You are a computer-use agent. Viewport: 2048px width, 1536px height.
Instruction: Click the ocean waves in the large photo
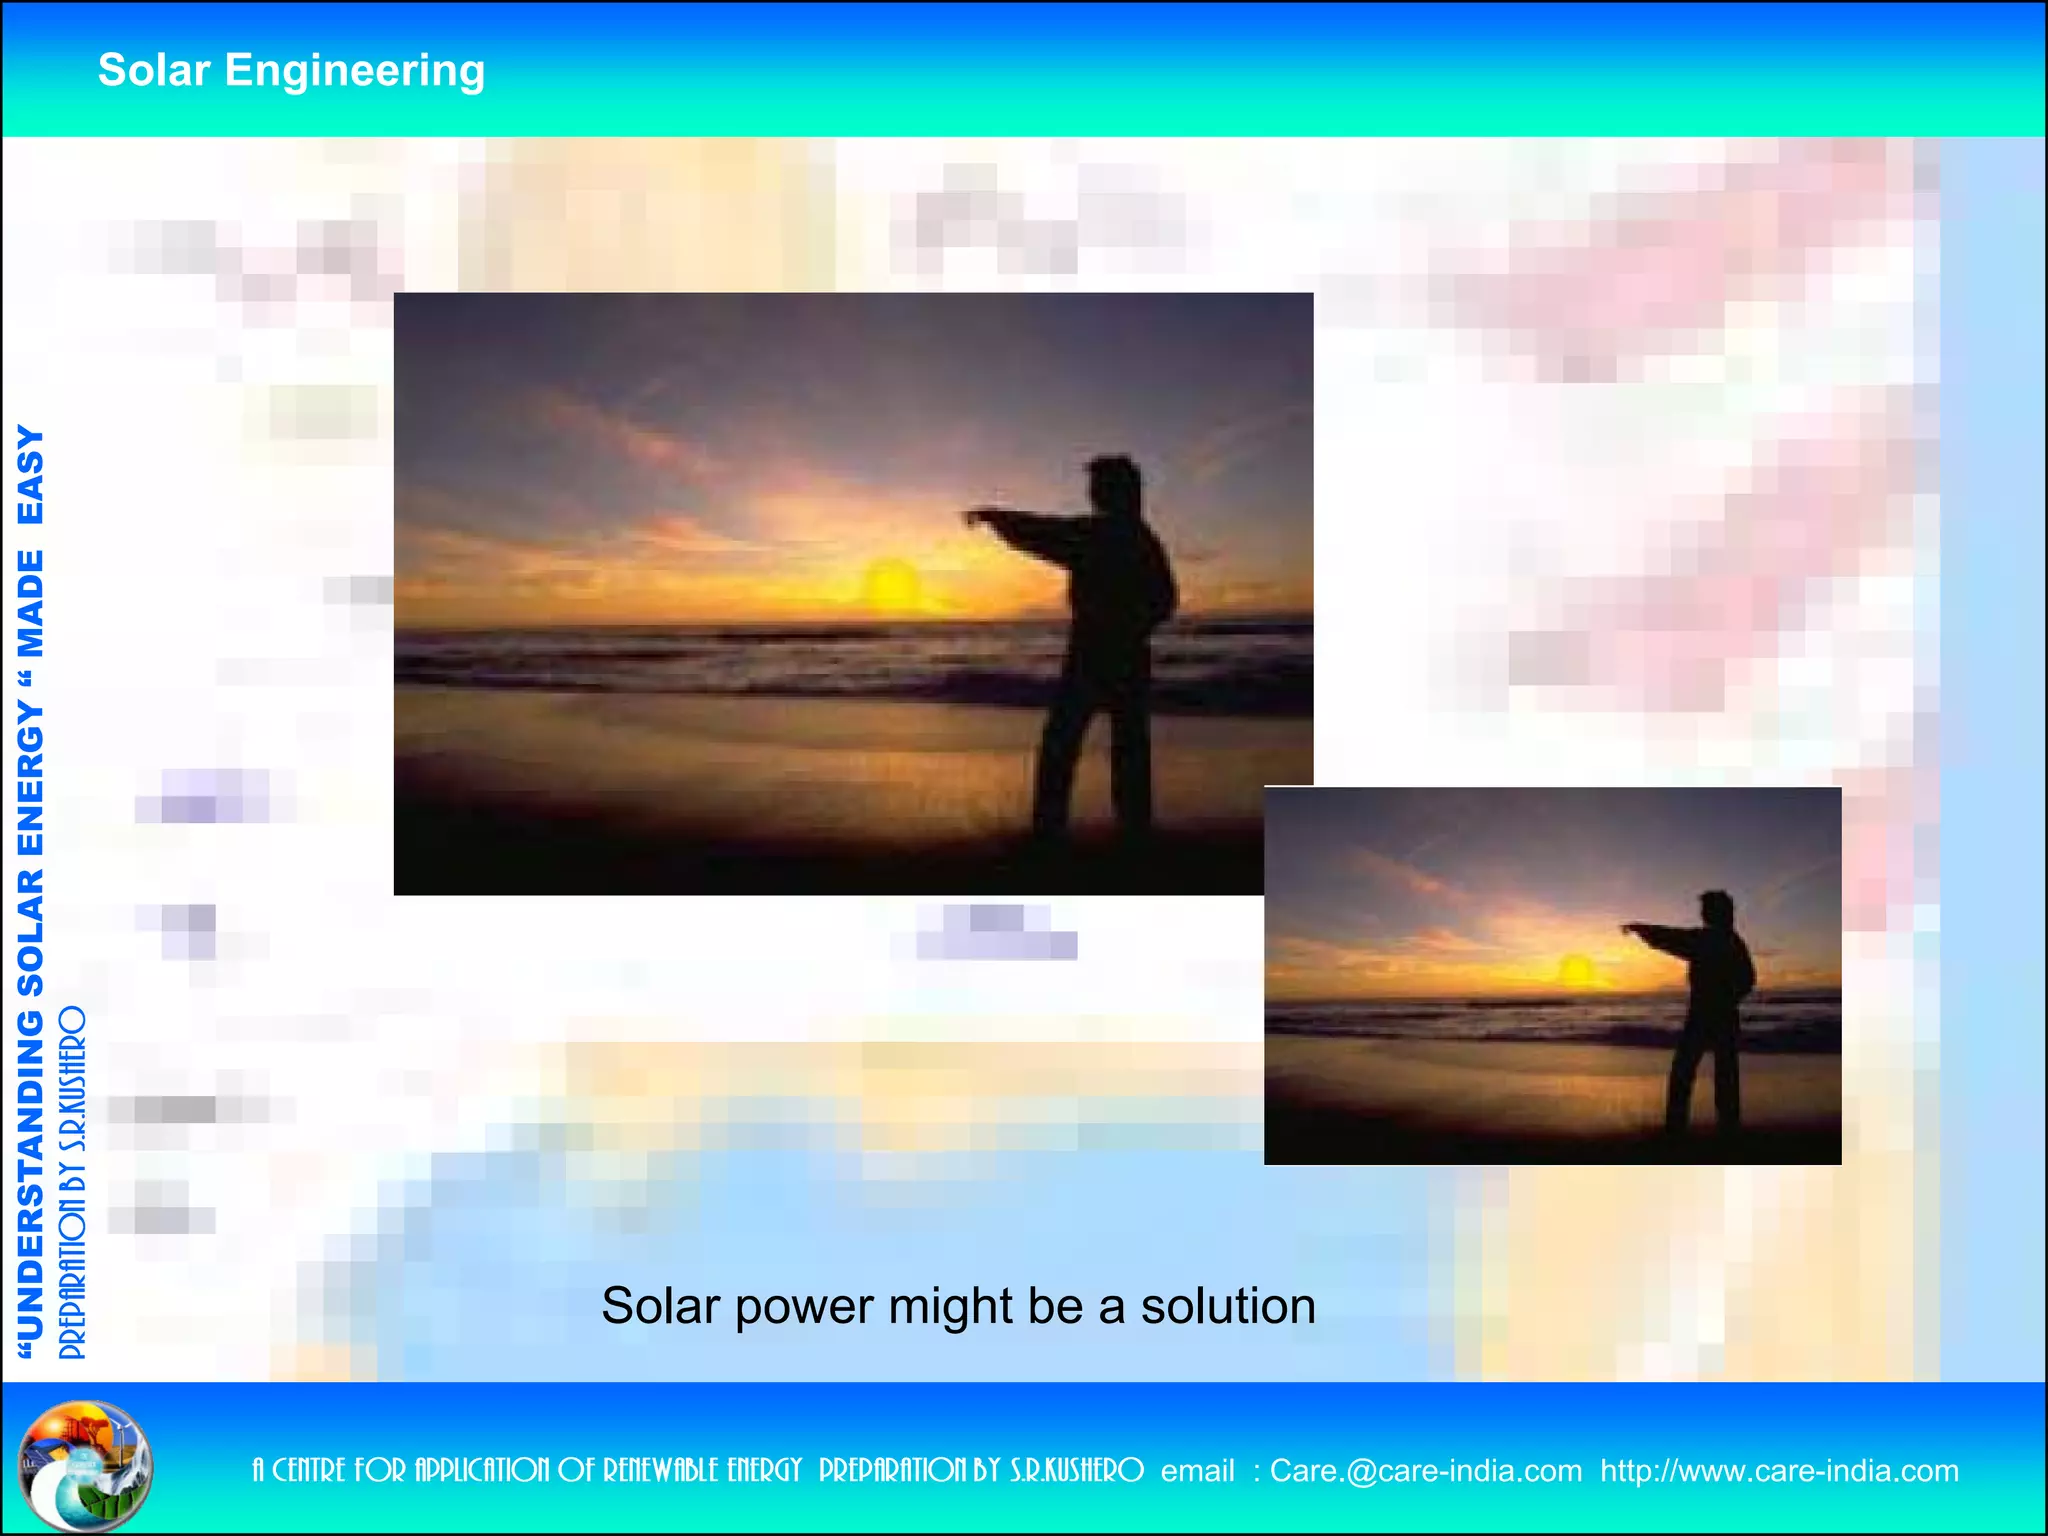tap(700, 660)
